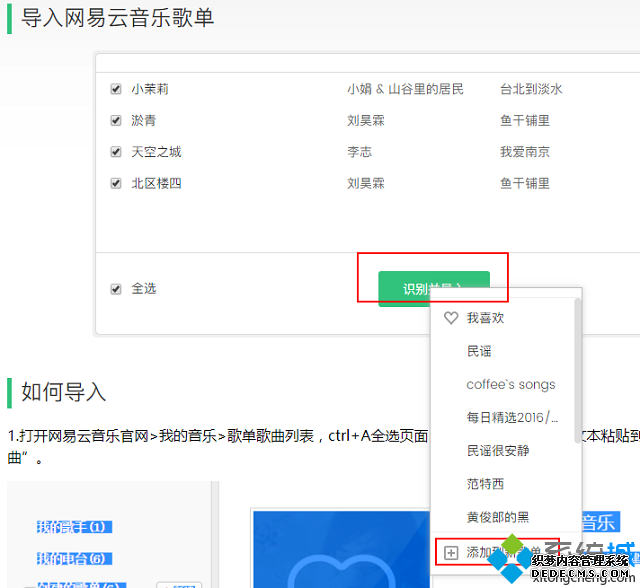Screen dimensions: 640x588
Task: Click the highlighted 我的电台(6) item
Action: (x=74, y=558)
